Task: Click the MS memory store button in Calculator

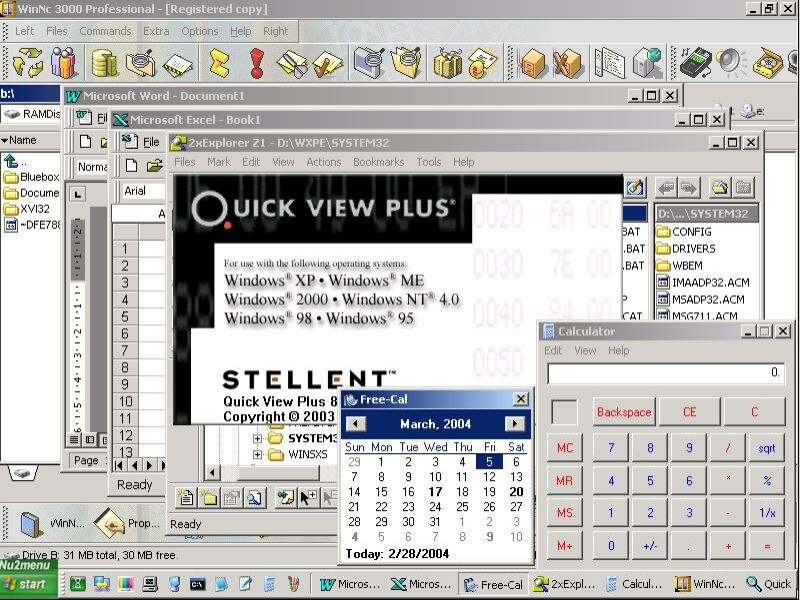Action: click(x=564, y=512)
